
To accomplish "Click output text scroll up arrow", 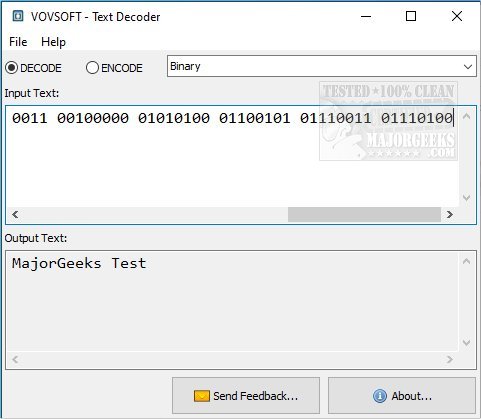I will point(467,261).
